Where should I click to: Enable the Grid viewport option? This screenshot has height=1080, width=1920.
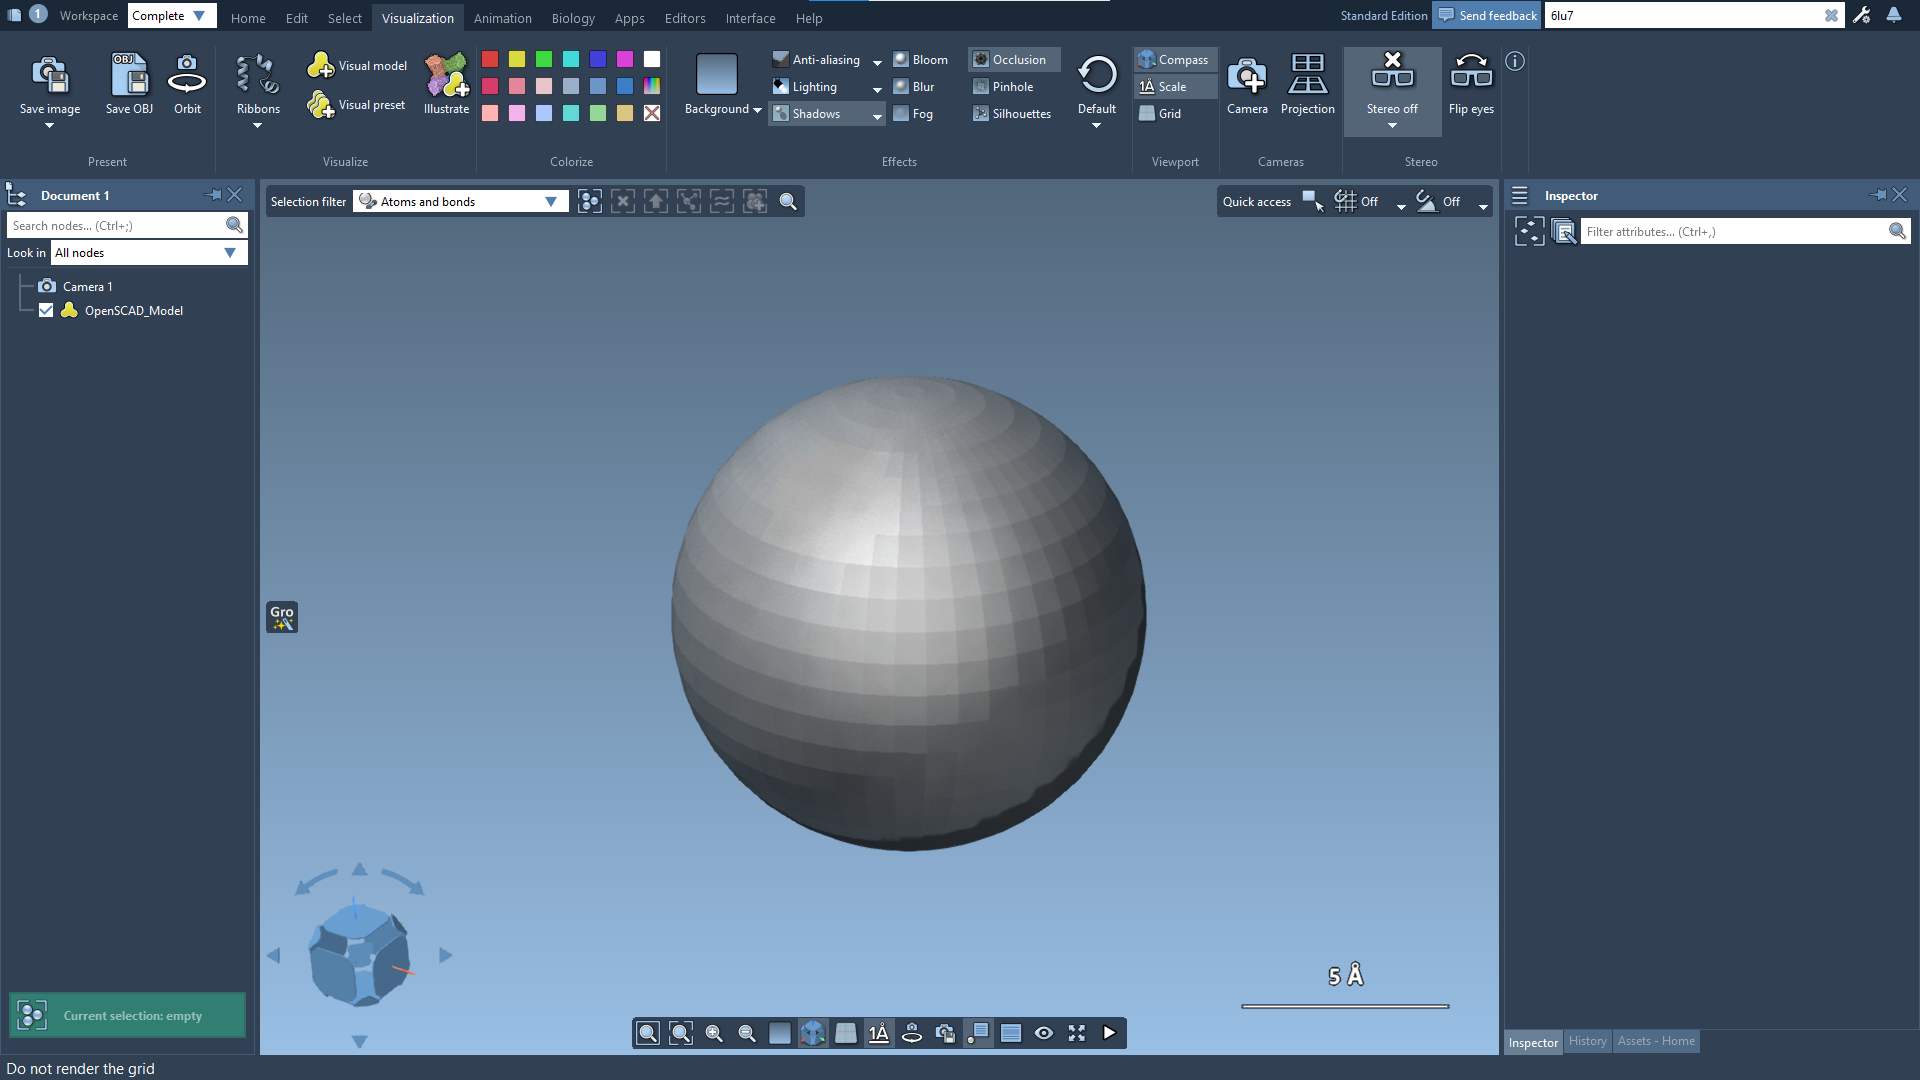pos(1161,114)
